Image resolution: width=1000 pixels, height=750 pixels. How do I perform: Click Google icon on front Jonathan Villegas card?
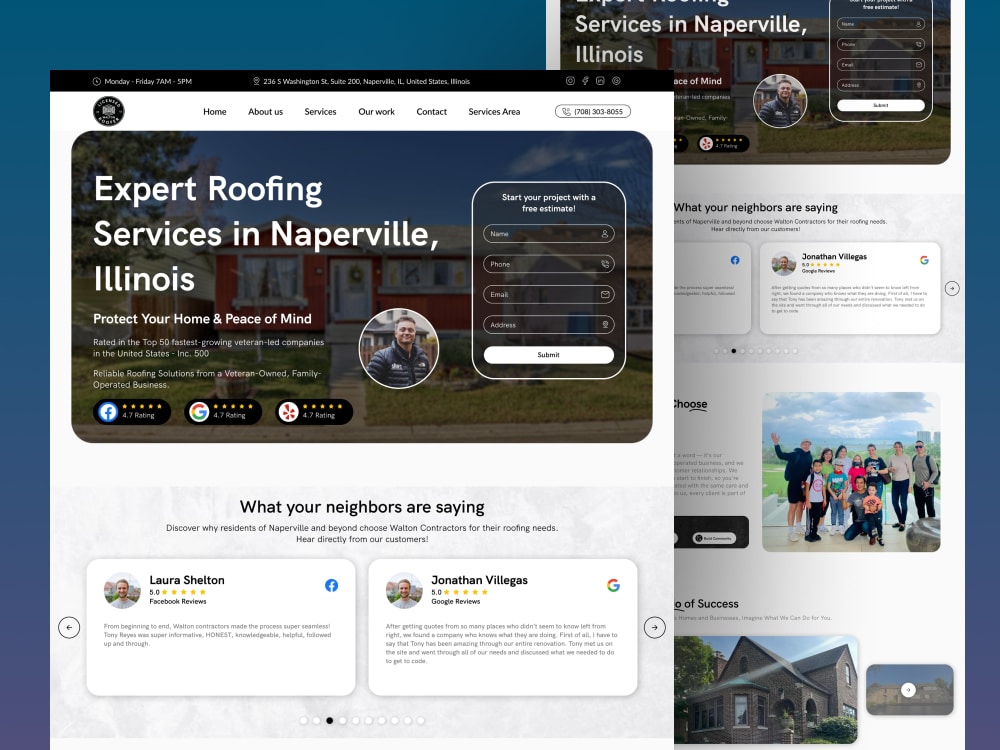click(614, 585)
